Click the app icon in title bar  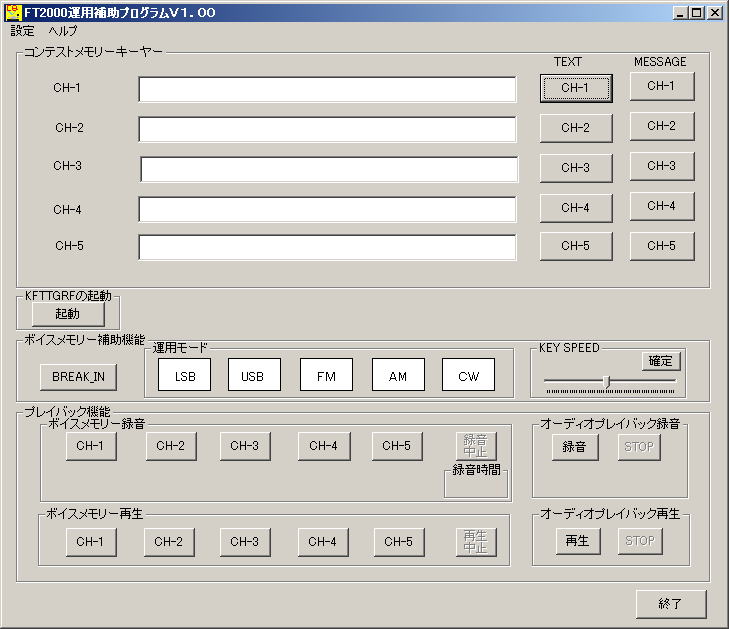tap(14, 13)
